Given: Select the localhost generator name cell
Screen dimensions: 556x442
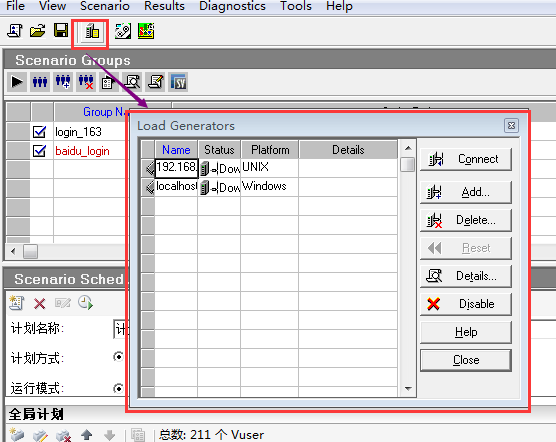Looking at the screenshot, I should 176,187.
